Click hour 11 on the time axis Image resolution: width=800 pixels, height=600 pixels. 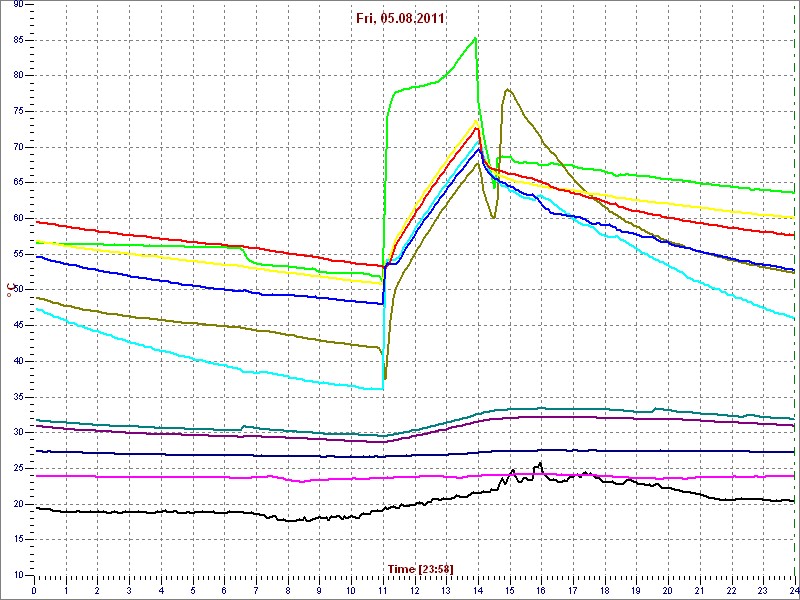point(382,590)
